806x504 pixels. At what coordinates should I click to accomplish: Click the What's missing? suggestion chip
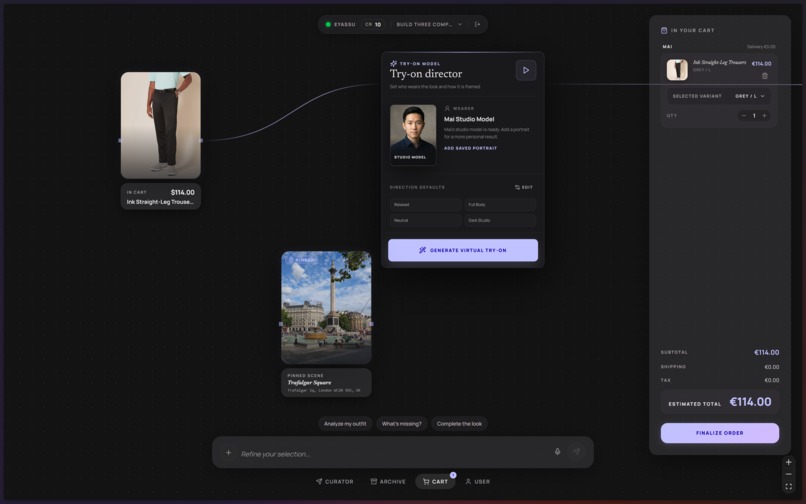click(x=401, y=424)
